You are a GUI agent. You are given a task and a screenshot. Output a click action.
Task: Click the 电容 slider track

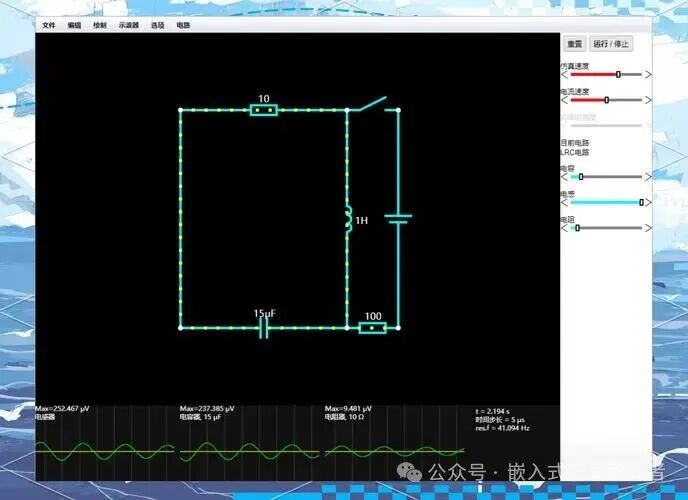click(x=606, y=177)
